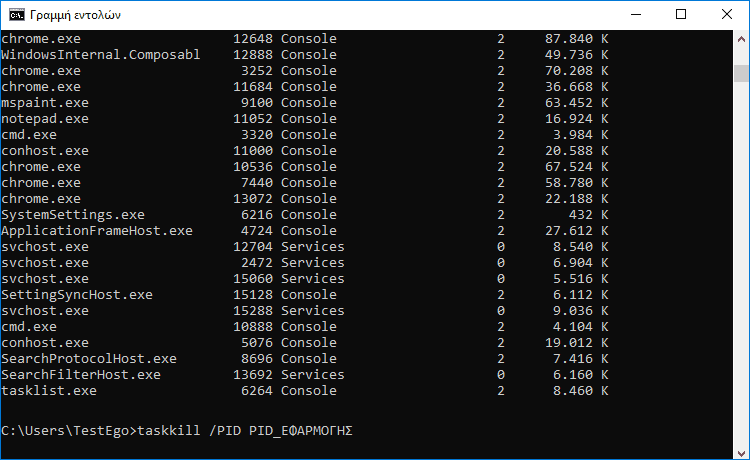Maximize the Command Prompt window
The image size is (750, 460).
click(x=681, y=15)
